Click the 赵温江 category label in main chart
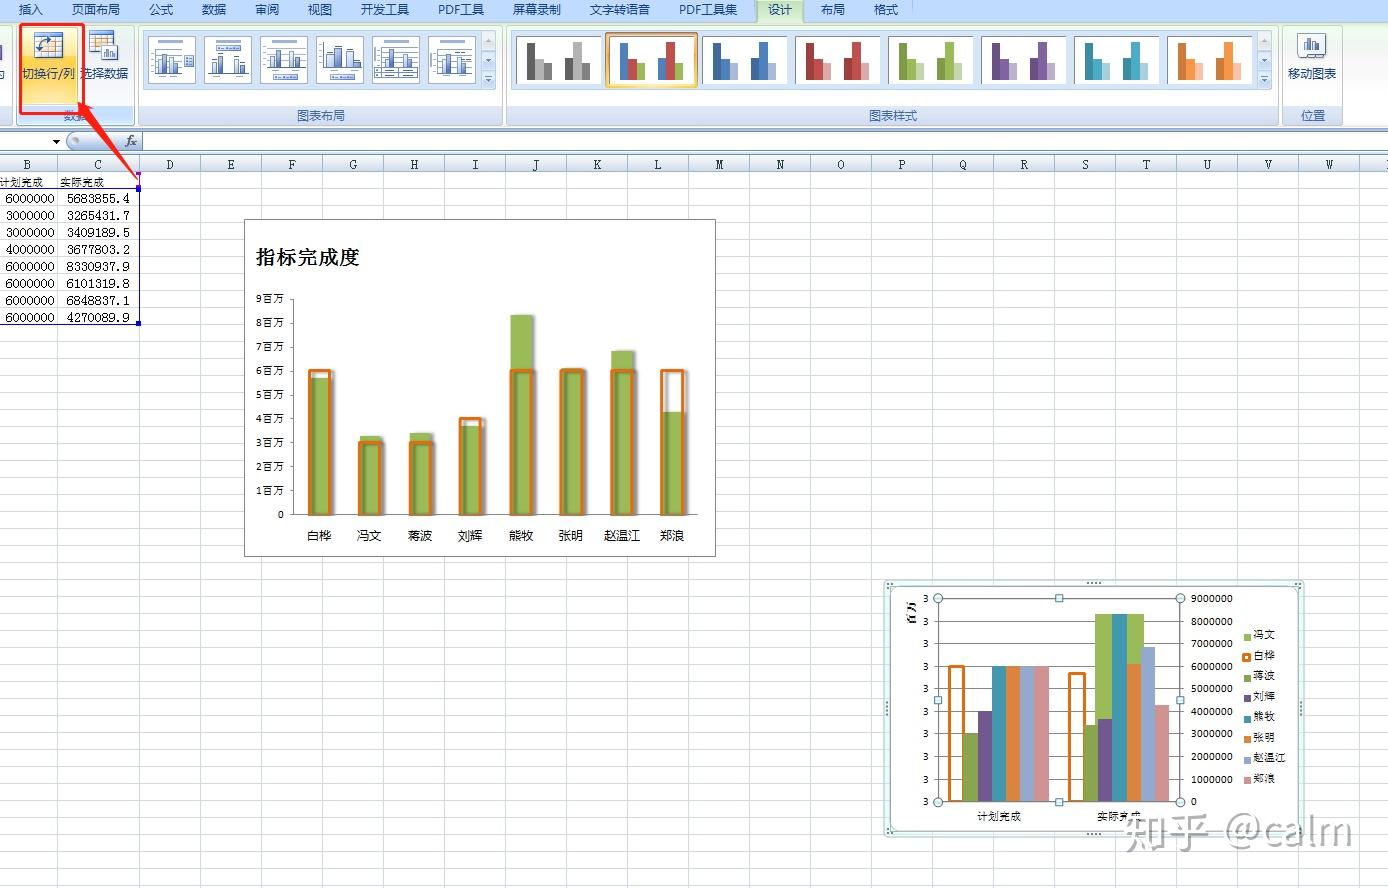 [622, 536]
